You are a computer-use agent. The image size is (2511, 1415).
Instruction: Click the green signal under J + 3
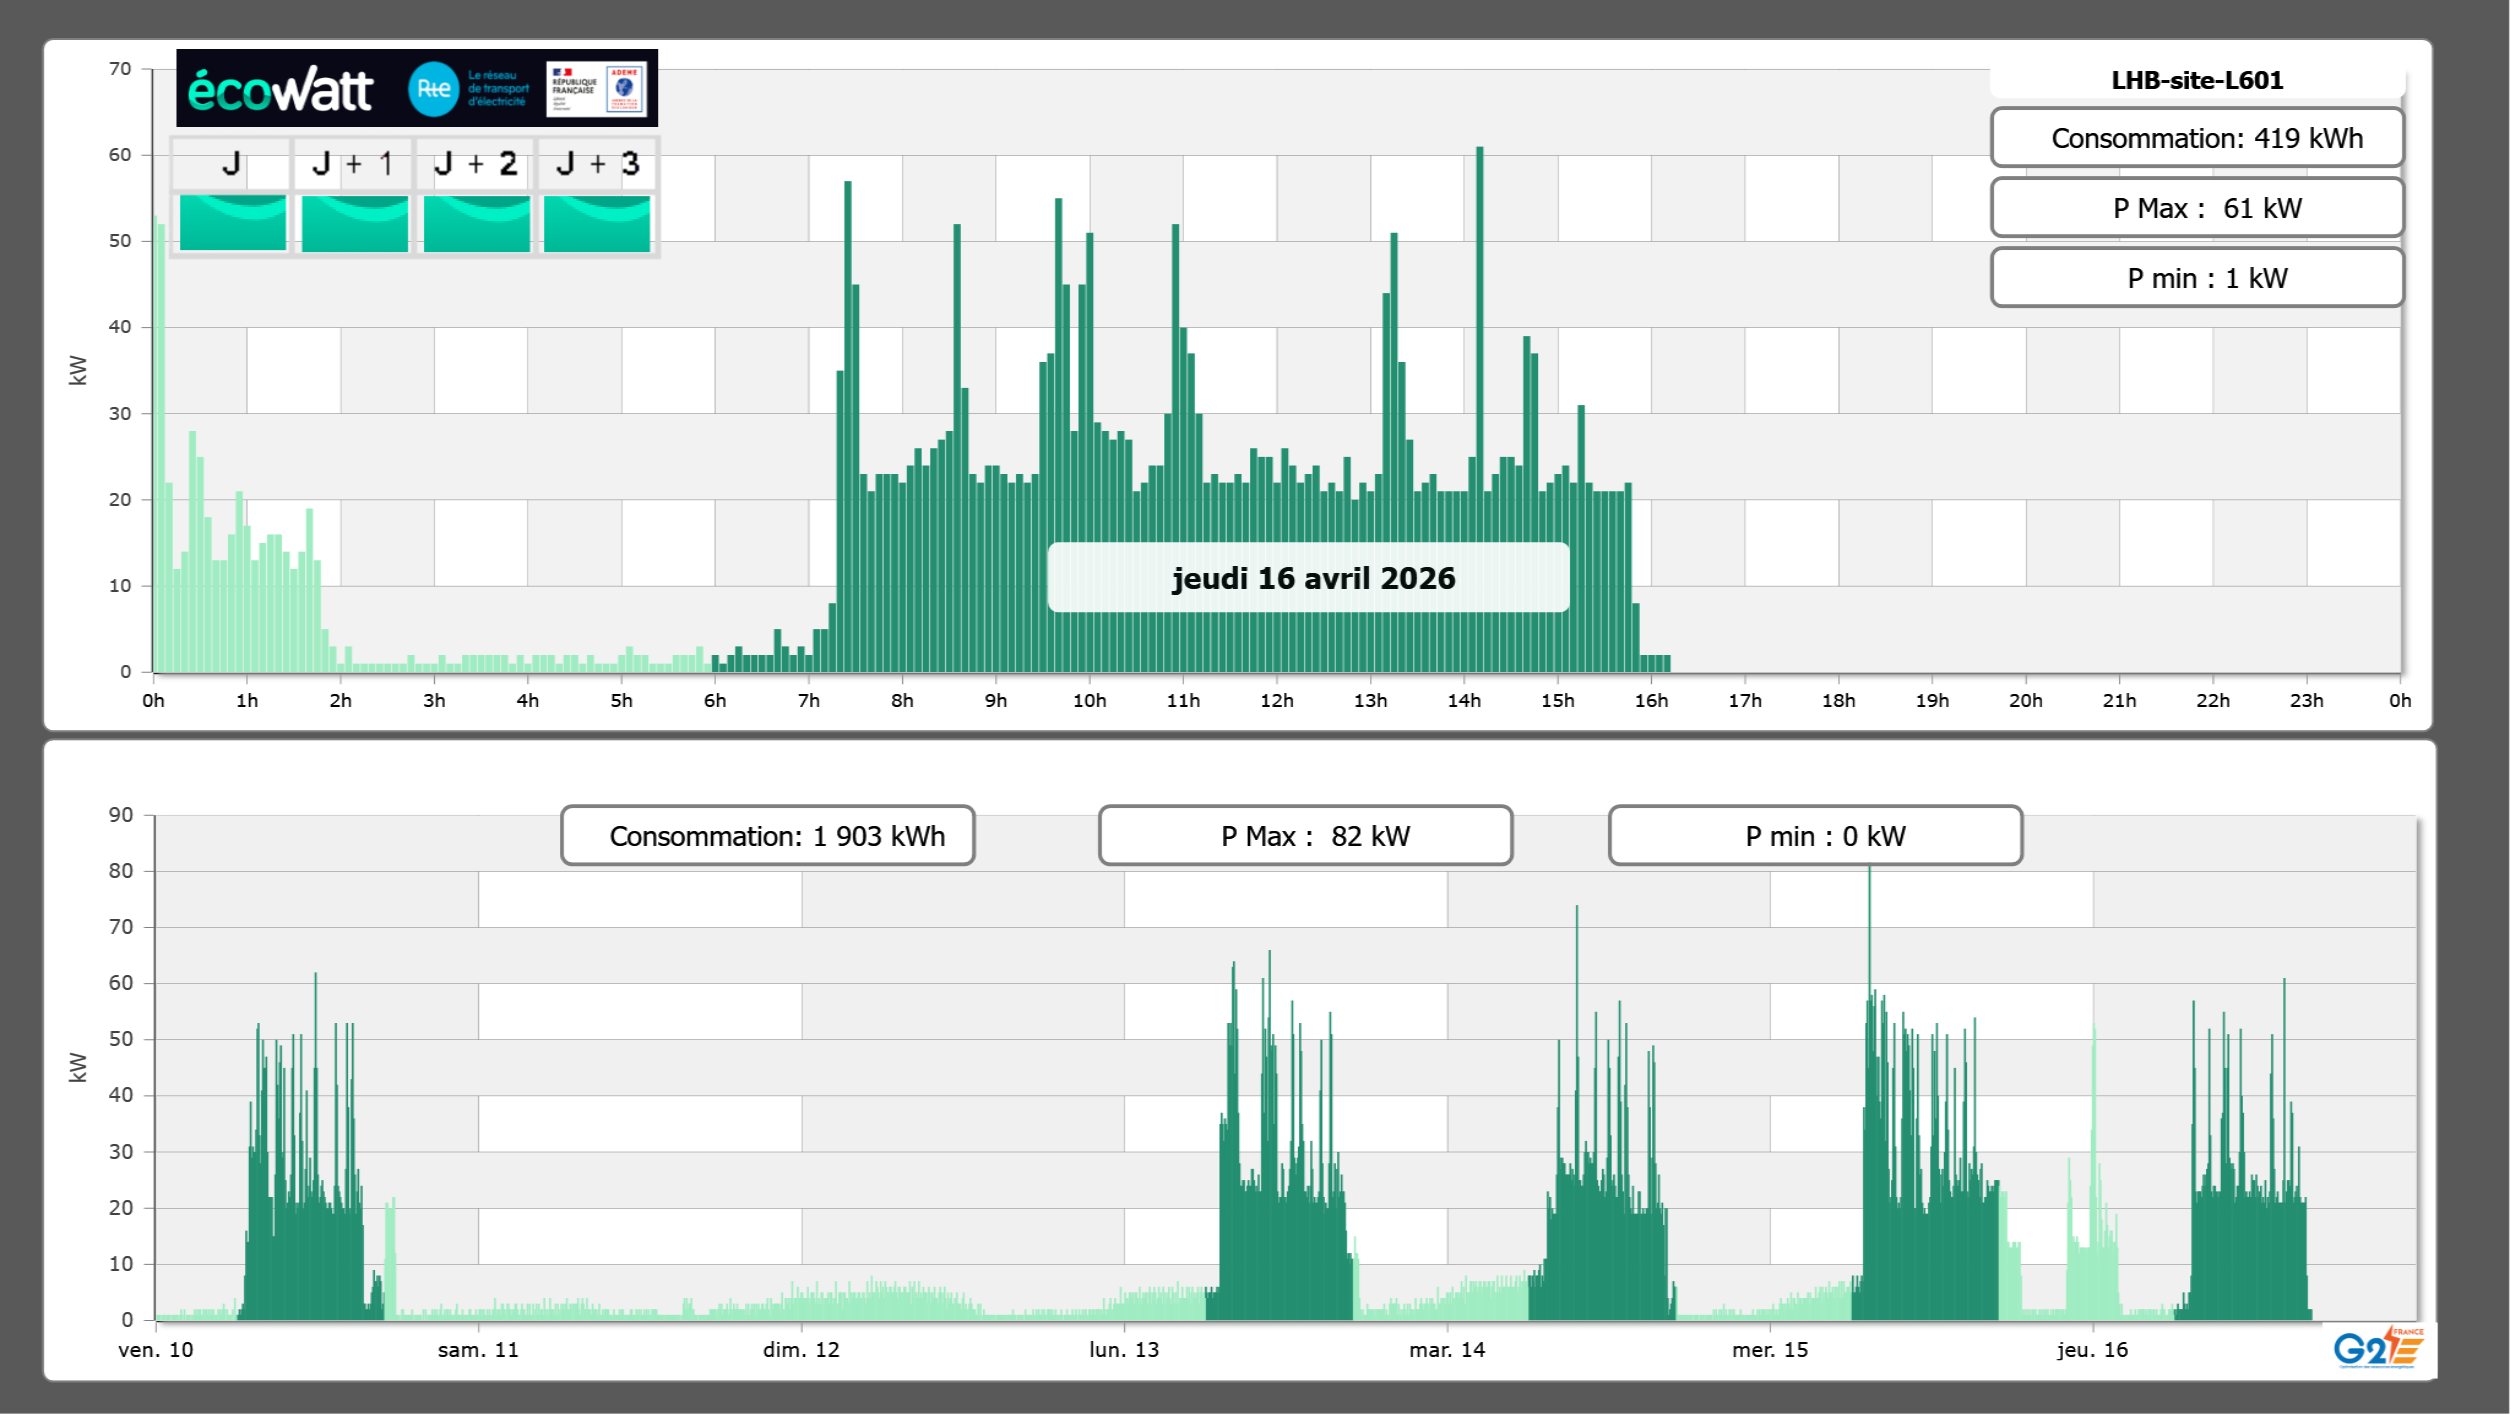click(x=597, y=223)
